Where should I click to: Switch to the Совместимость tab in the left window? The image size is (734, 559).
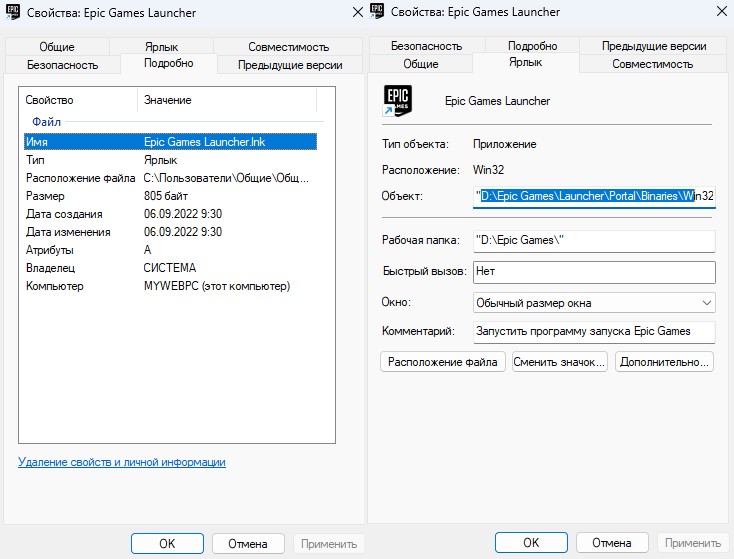coord(288,47)
